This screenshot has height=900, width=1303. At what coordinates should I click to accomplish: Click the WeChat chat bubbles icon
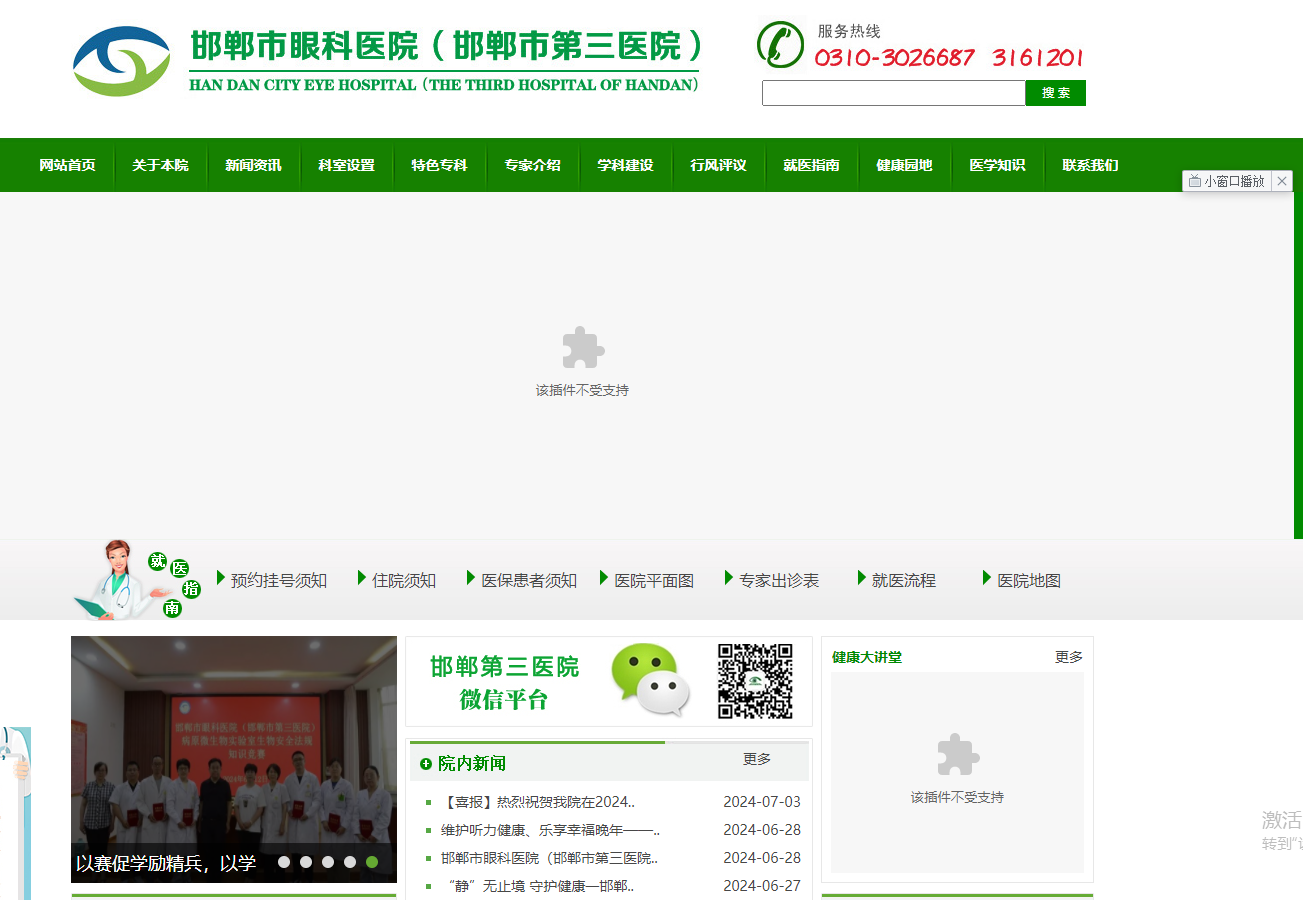(x=651, y=679)
